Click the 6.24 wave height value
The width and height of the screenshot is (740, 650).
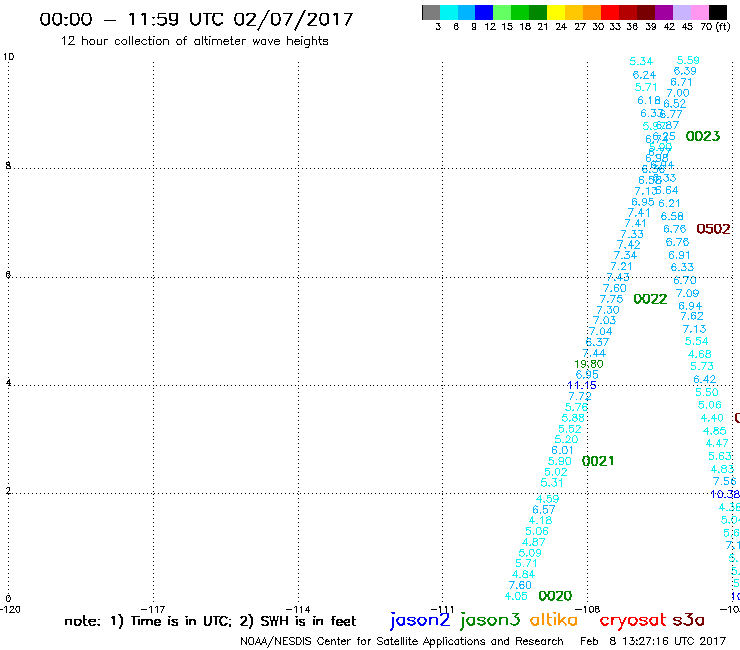tap(644, 75)
